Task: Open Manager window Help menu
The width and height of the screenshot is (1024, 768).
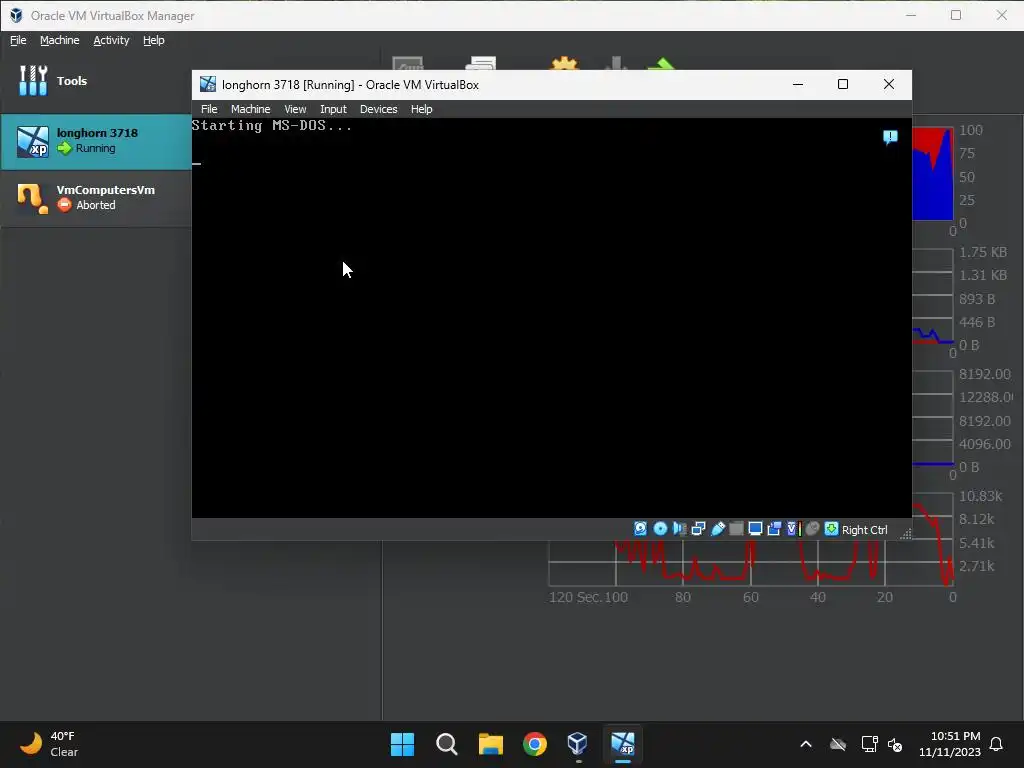Action: (153, 40)
